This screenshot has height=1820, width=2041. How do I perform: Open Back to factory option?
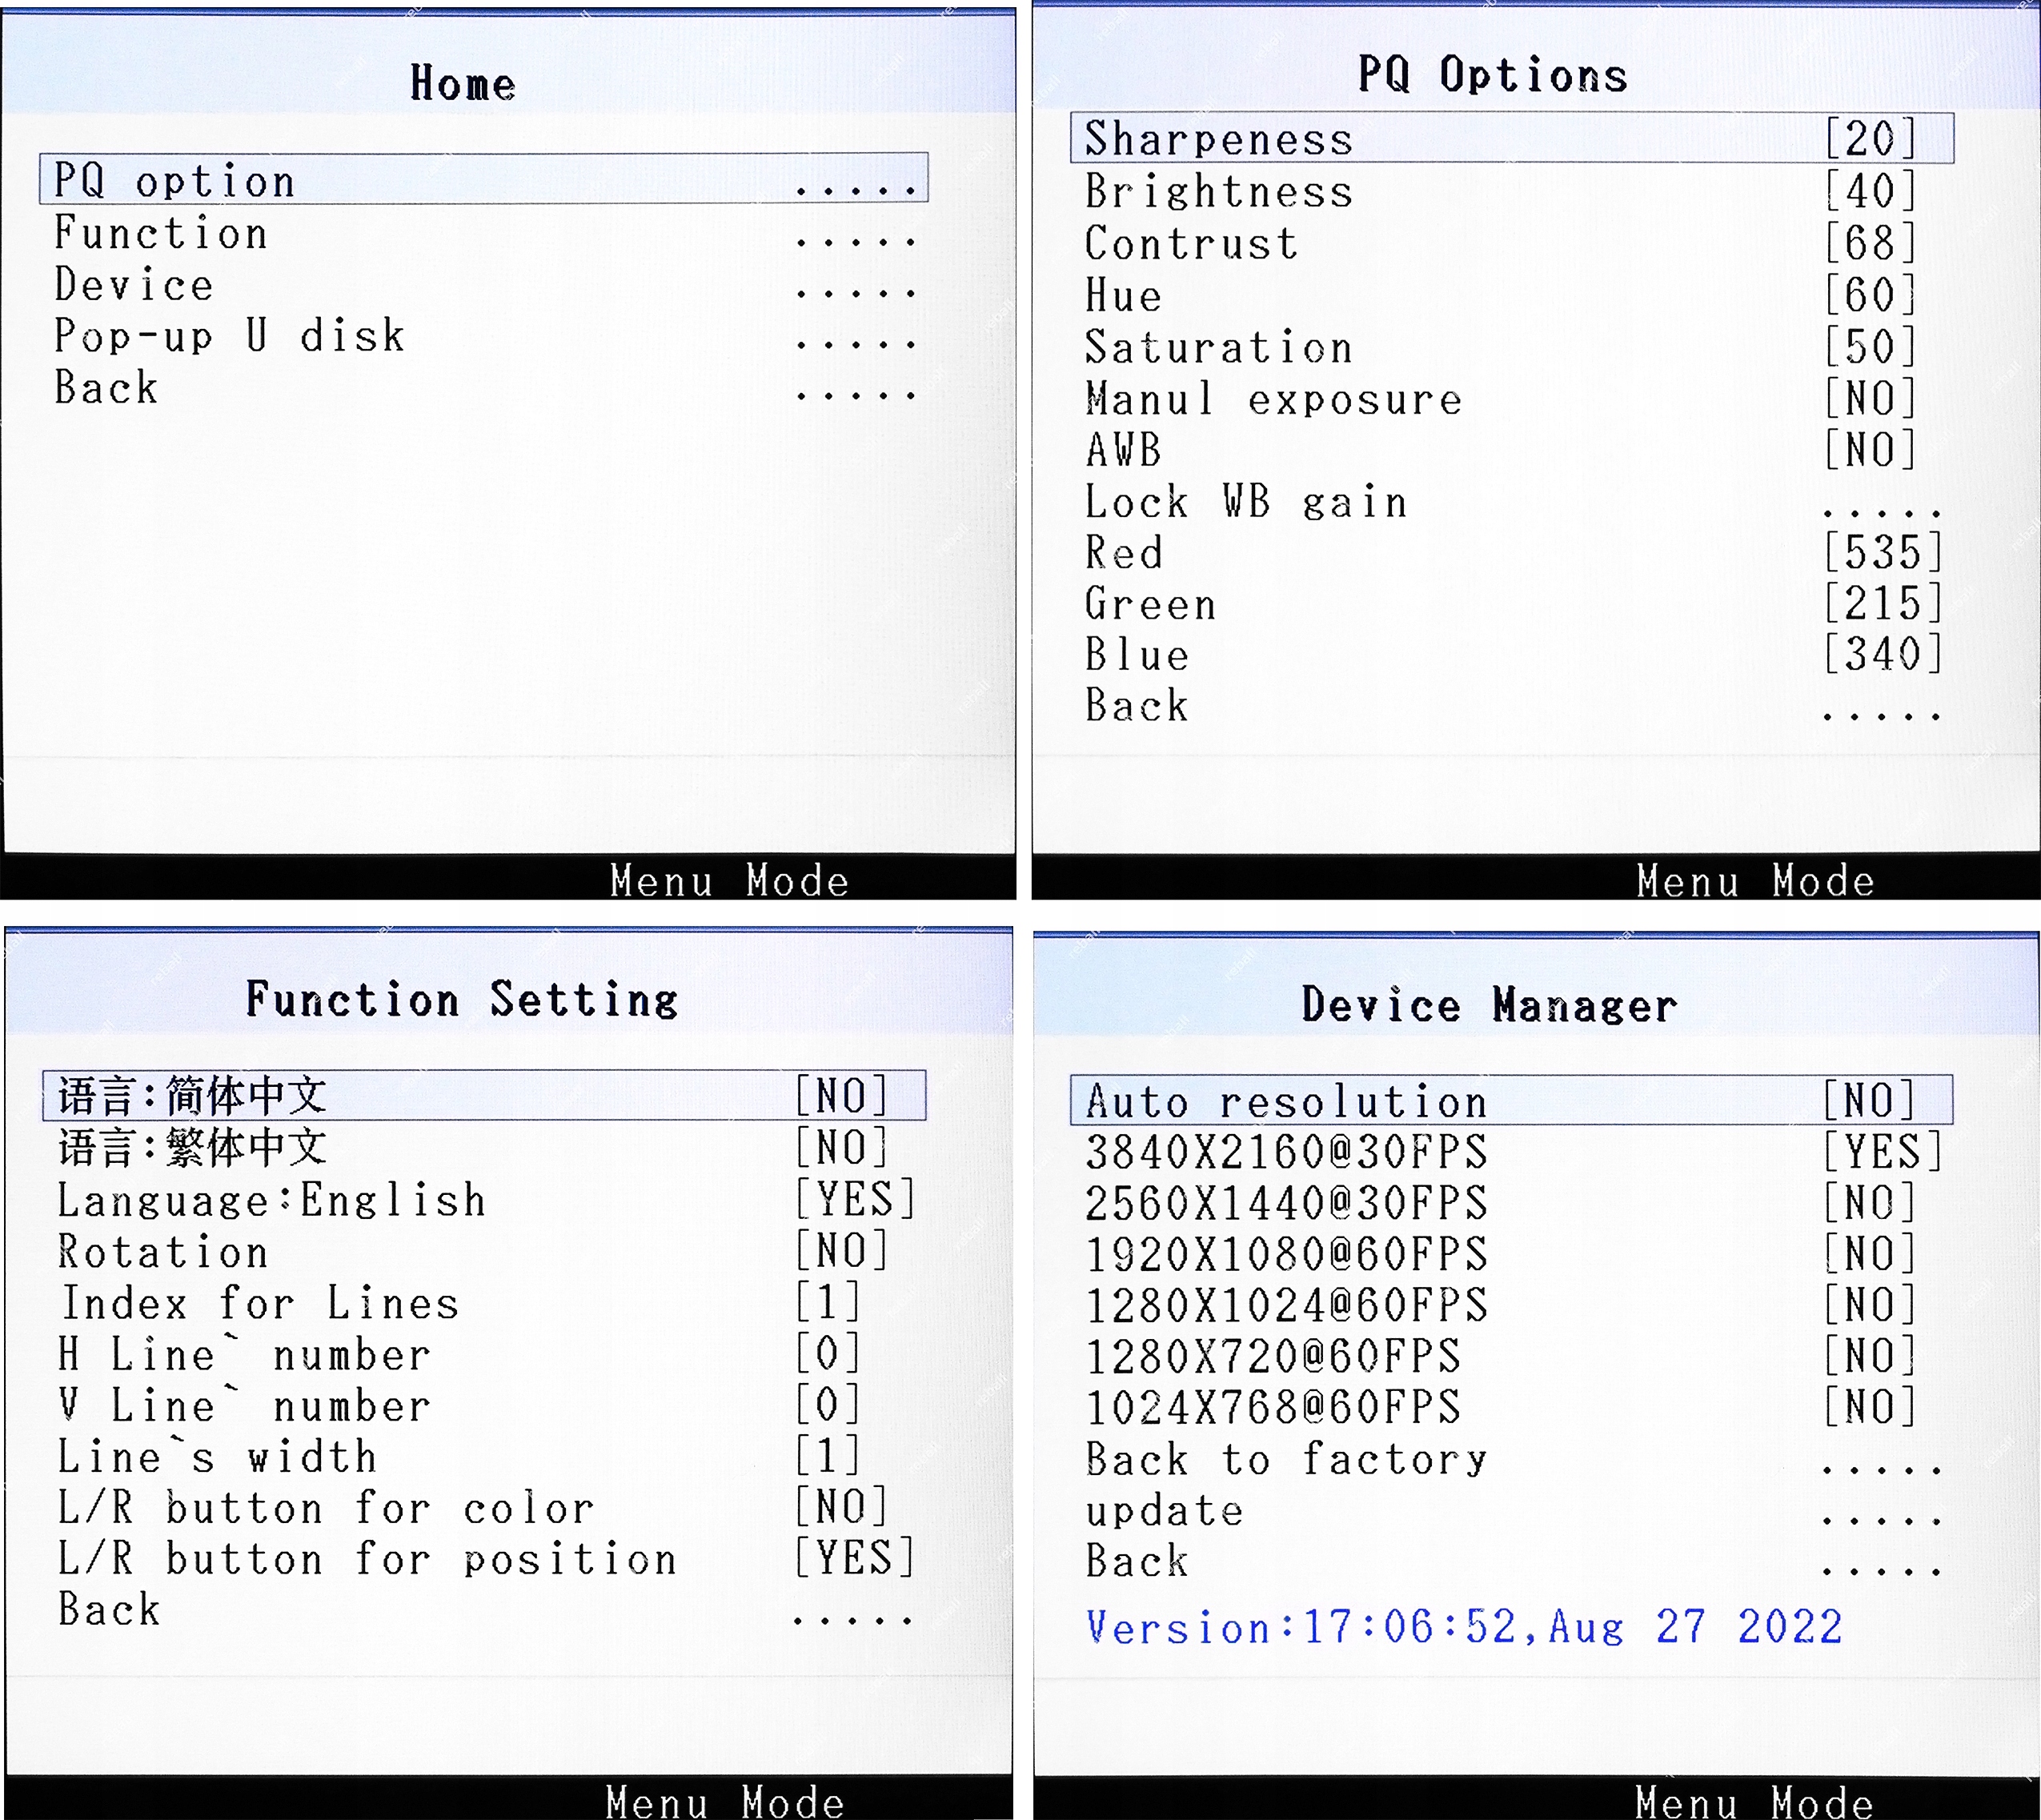[1287, 1460]
